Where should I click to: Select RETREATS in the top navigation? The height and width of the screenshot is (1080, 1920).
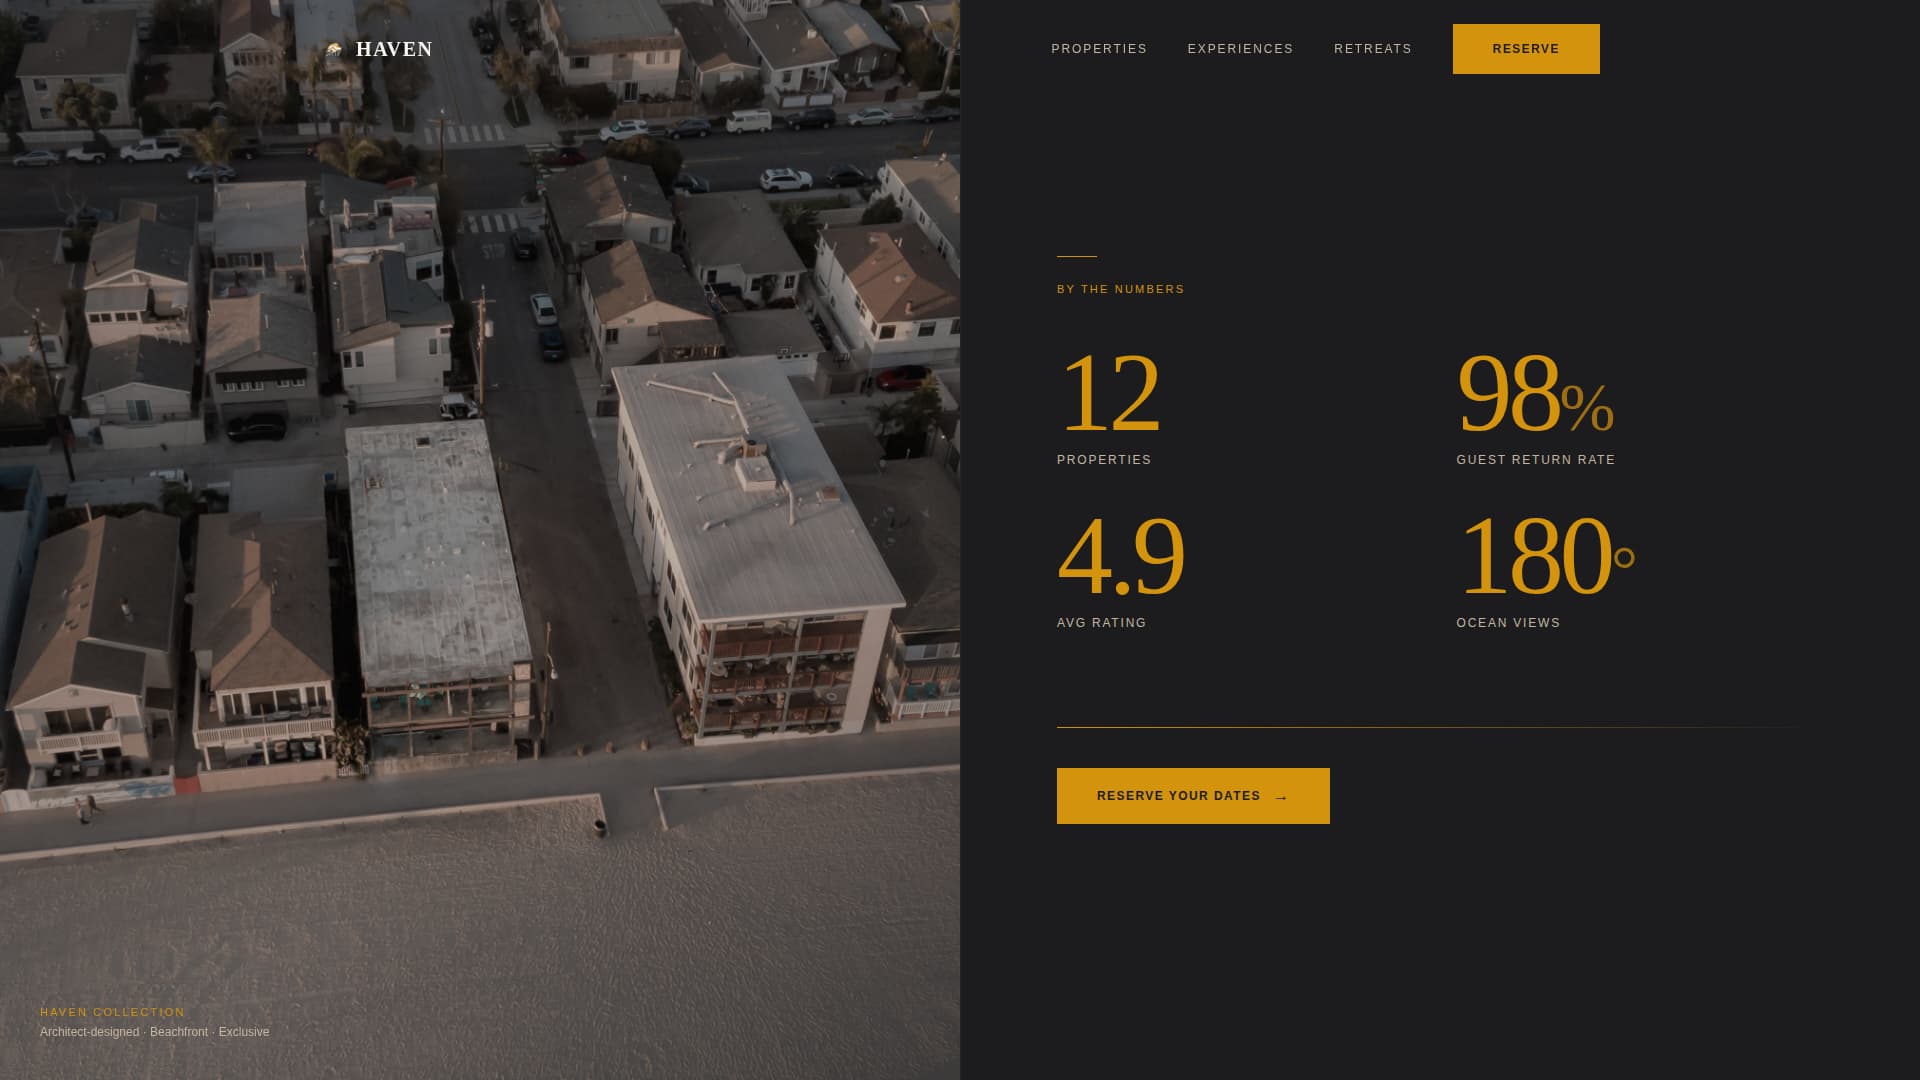pyautogui.click(x=1373, y=48)
